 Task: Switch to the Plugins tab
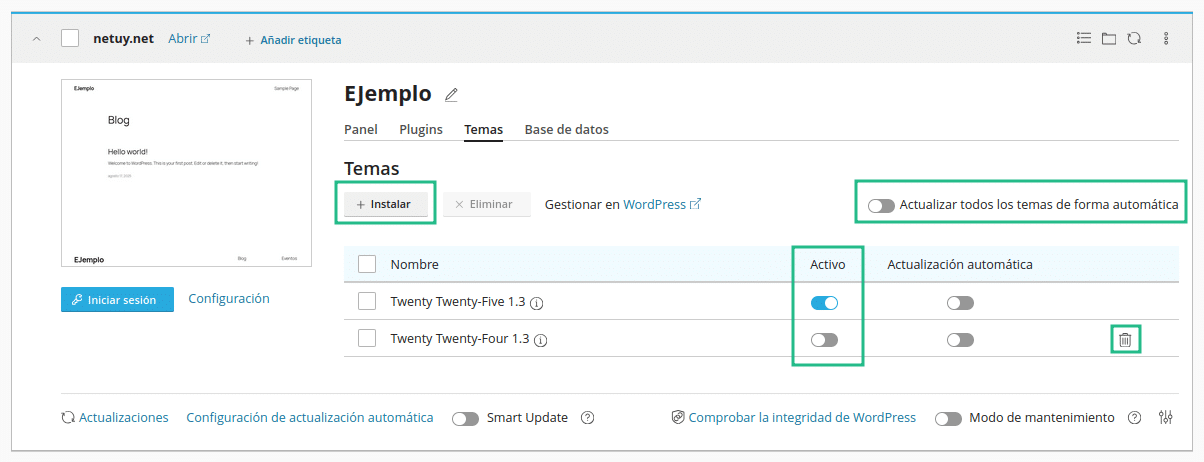tap(421, 130)
